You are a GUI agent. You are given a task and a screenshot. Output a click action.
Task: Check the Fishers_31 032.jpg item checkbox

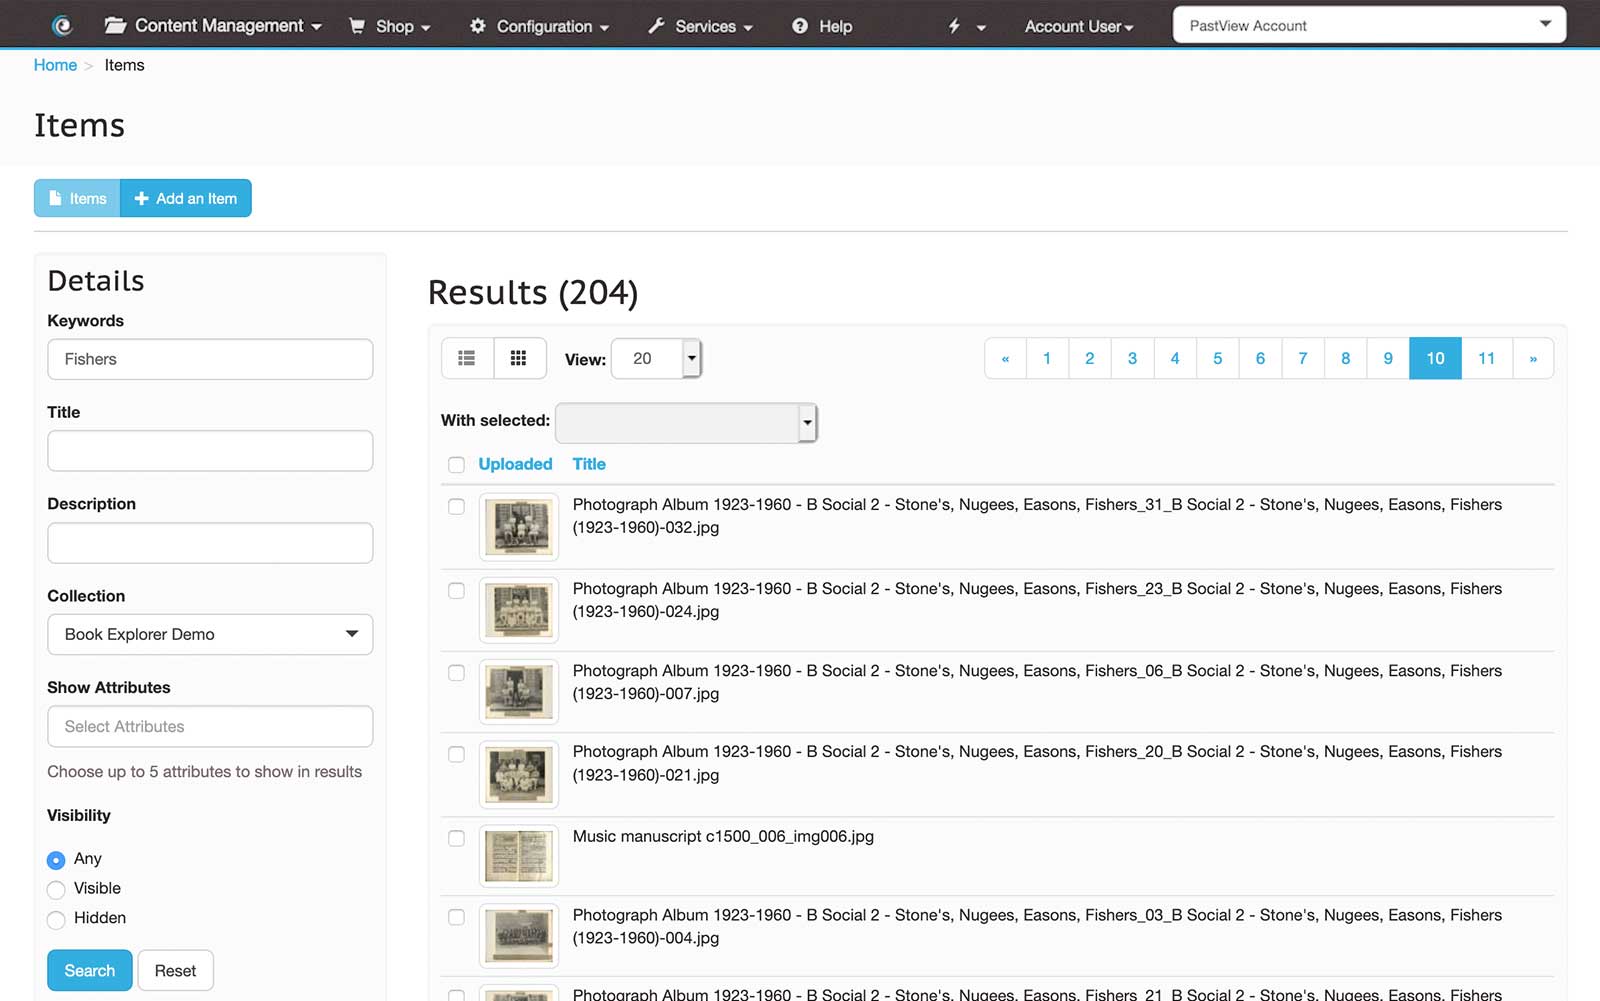456,506
